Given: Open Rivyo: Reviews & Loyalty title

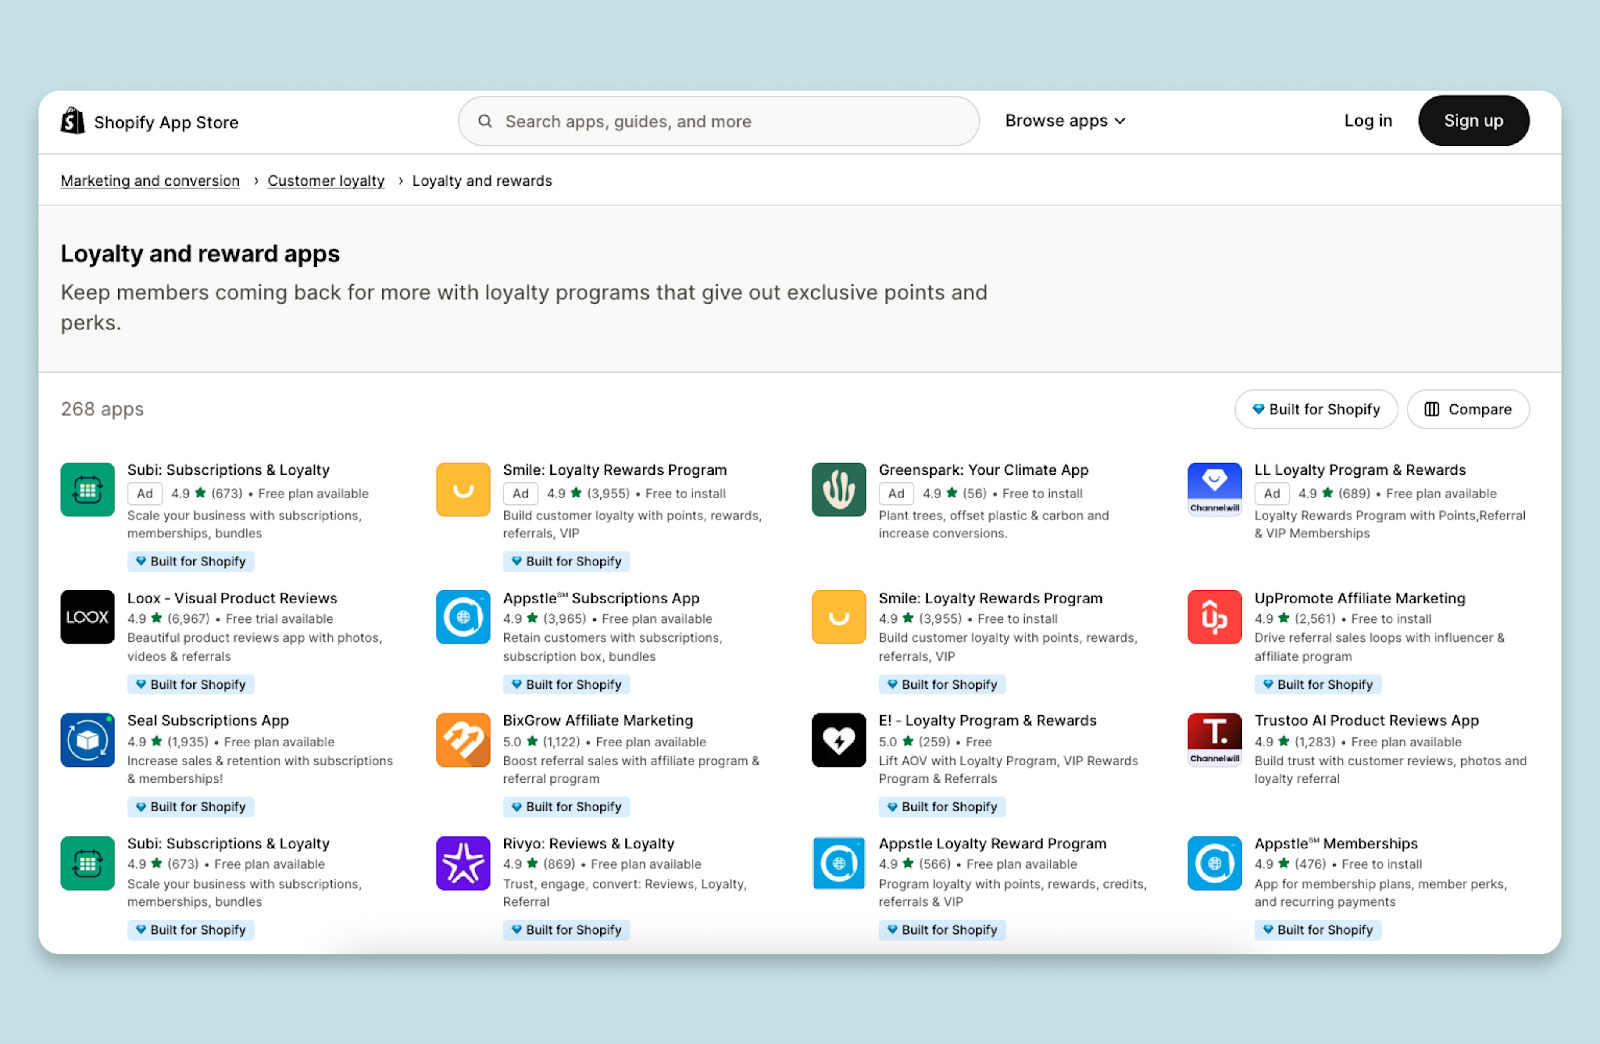Looking at the screenshot, I should pos(589,843).
